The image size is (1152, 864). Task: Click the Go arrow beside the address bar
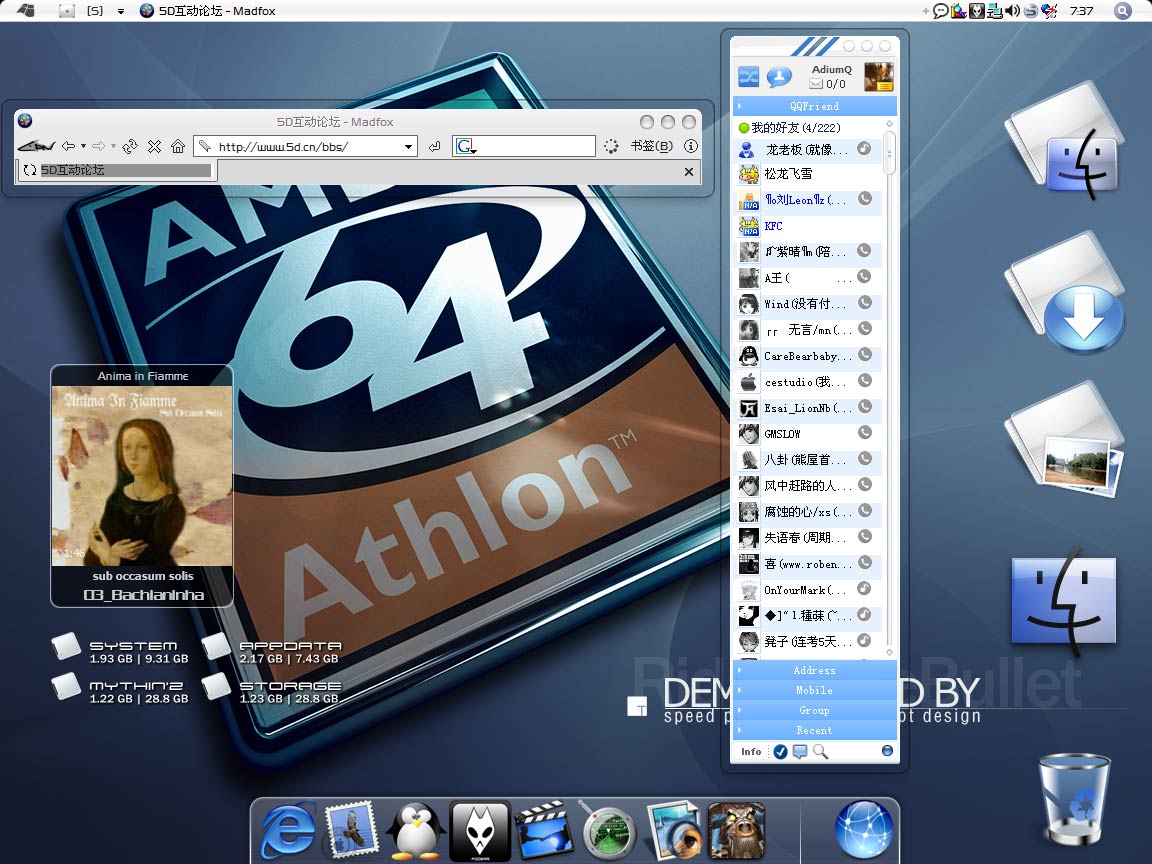click(434, 146)
